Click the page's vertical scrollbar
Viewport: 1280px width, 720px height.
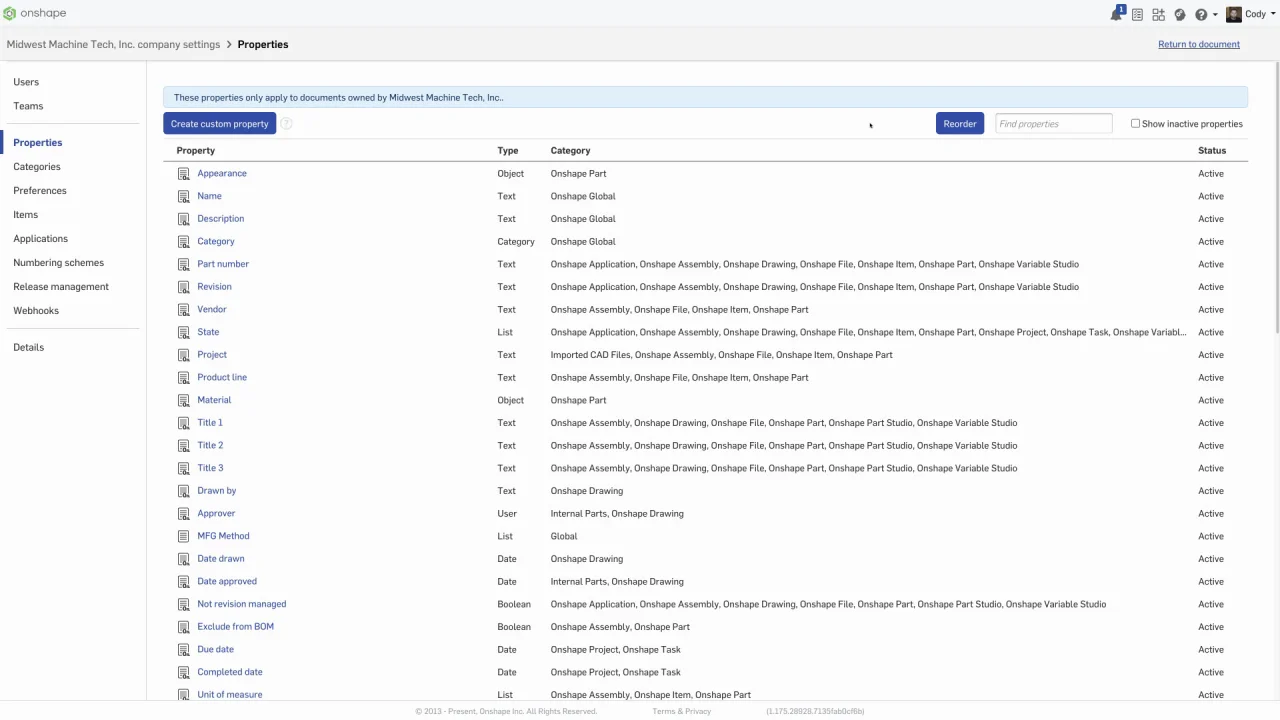pyautogui.click(x=1276, y=200)
